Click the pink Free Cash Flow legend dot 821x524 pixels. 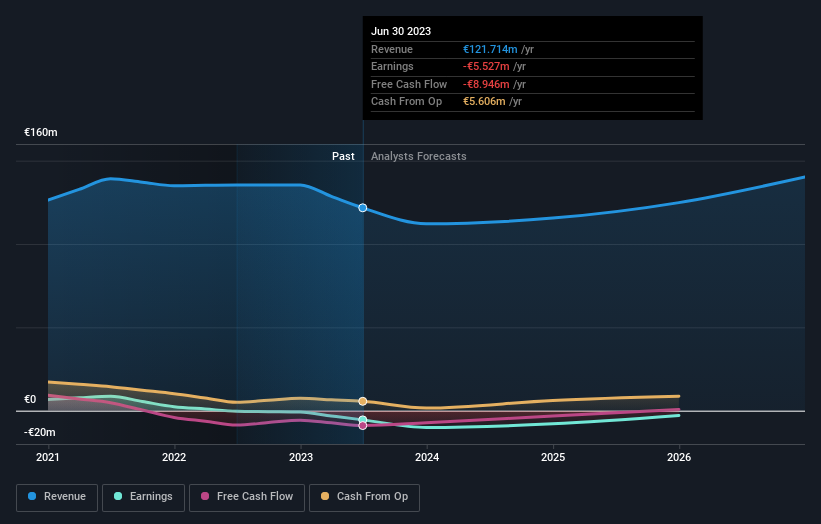coord(205,496)
